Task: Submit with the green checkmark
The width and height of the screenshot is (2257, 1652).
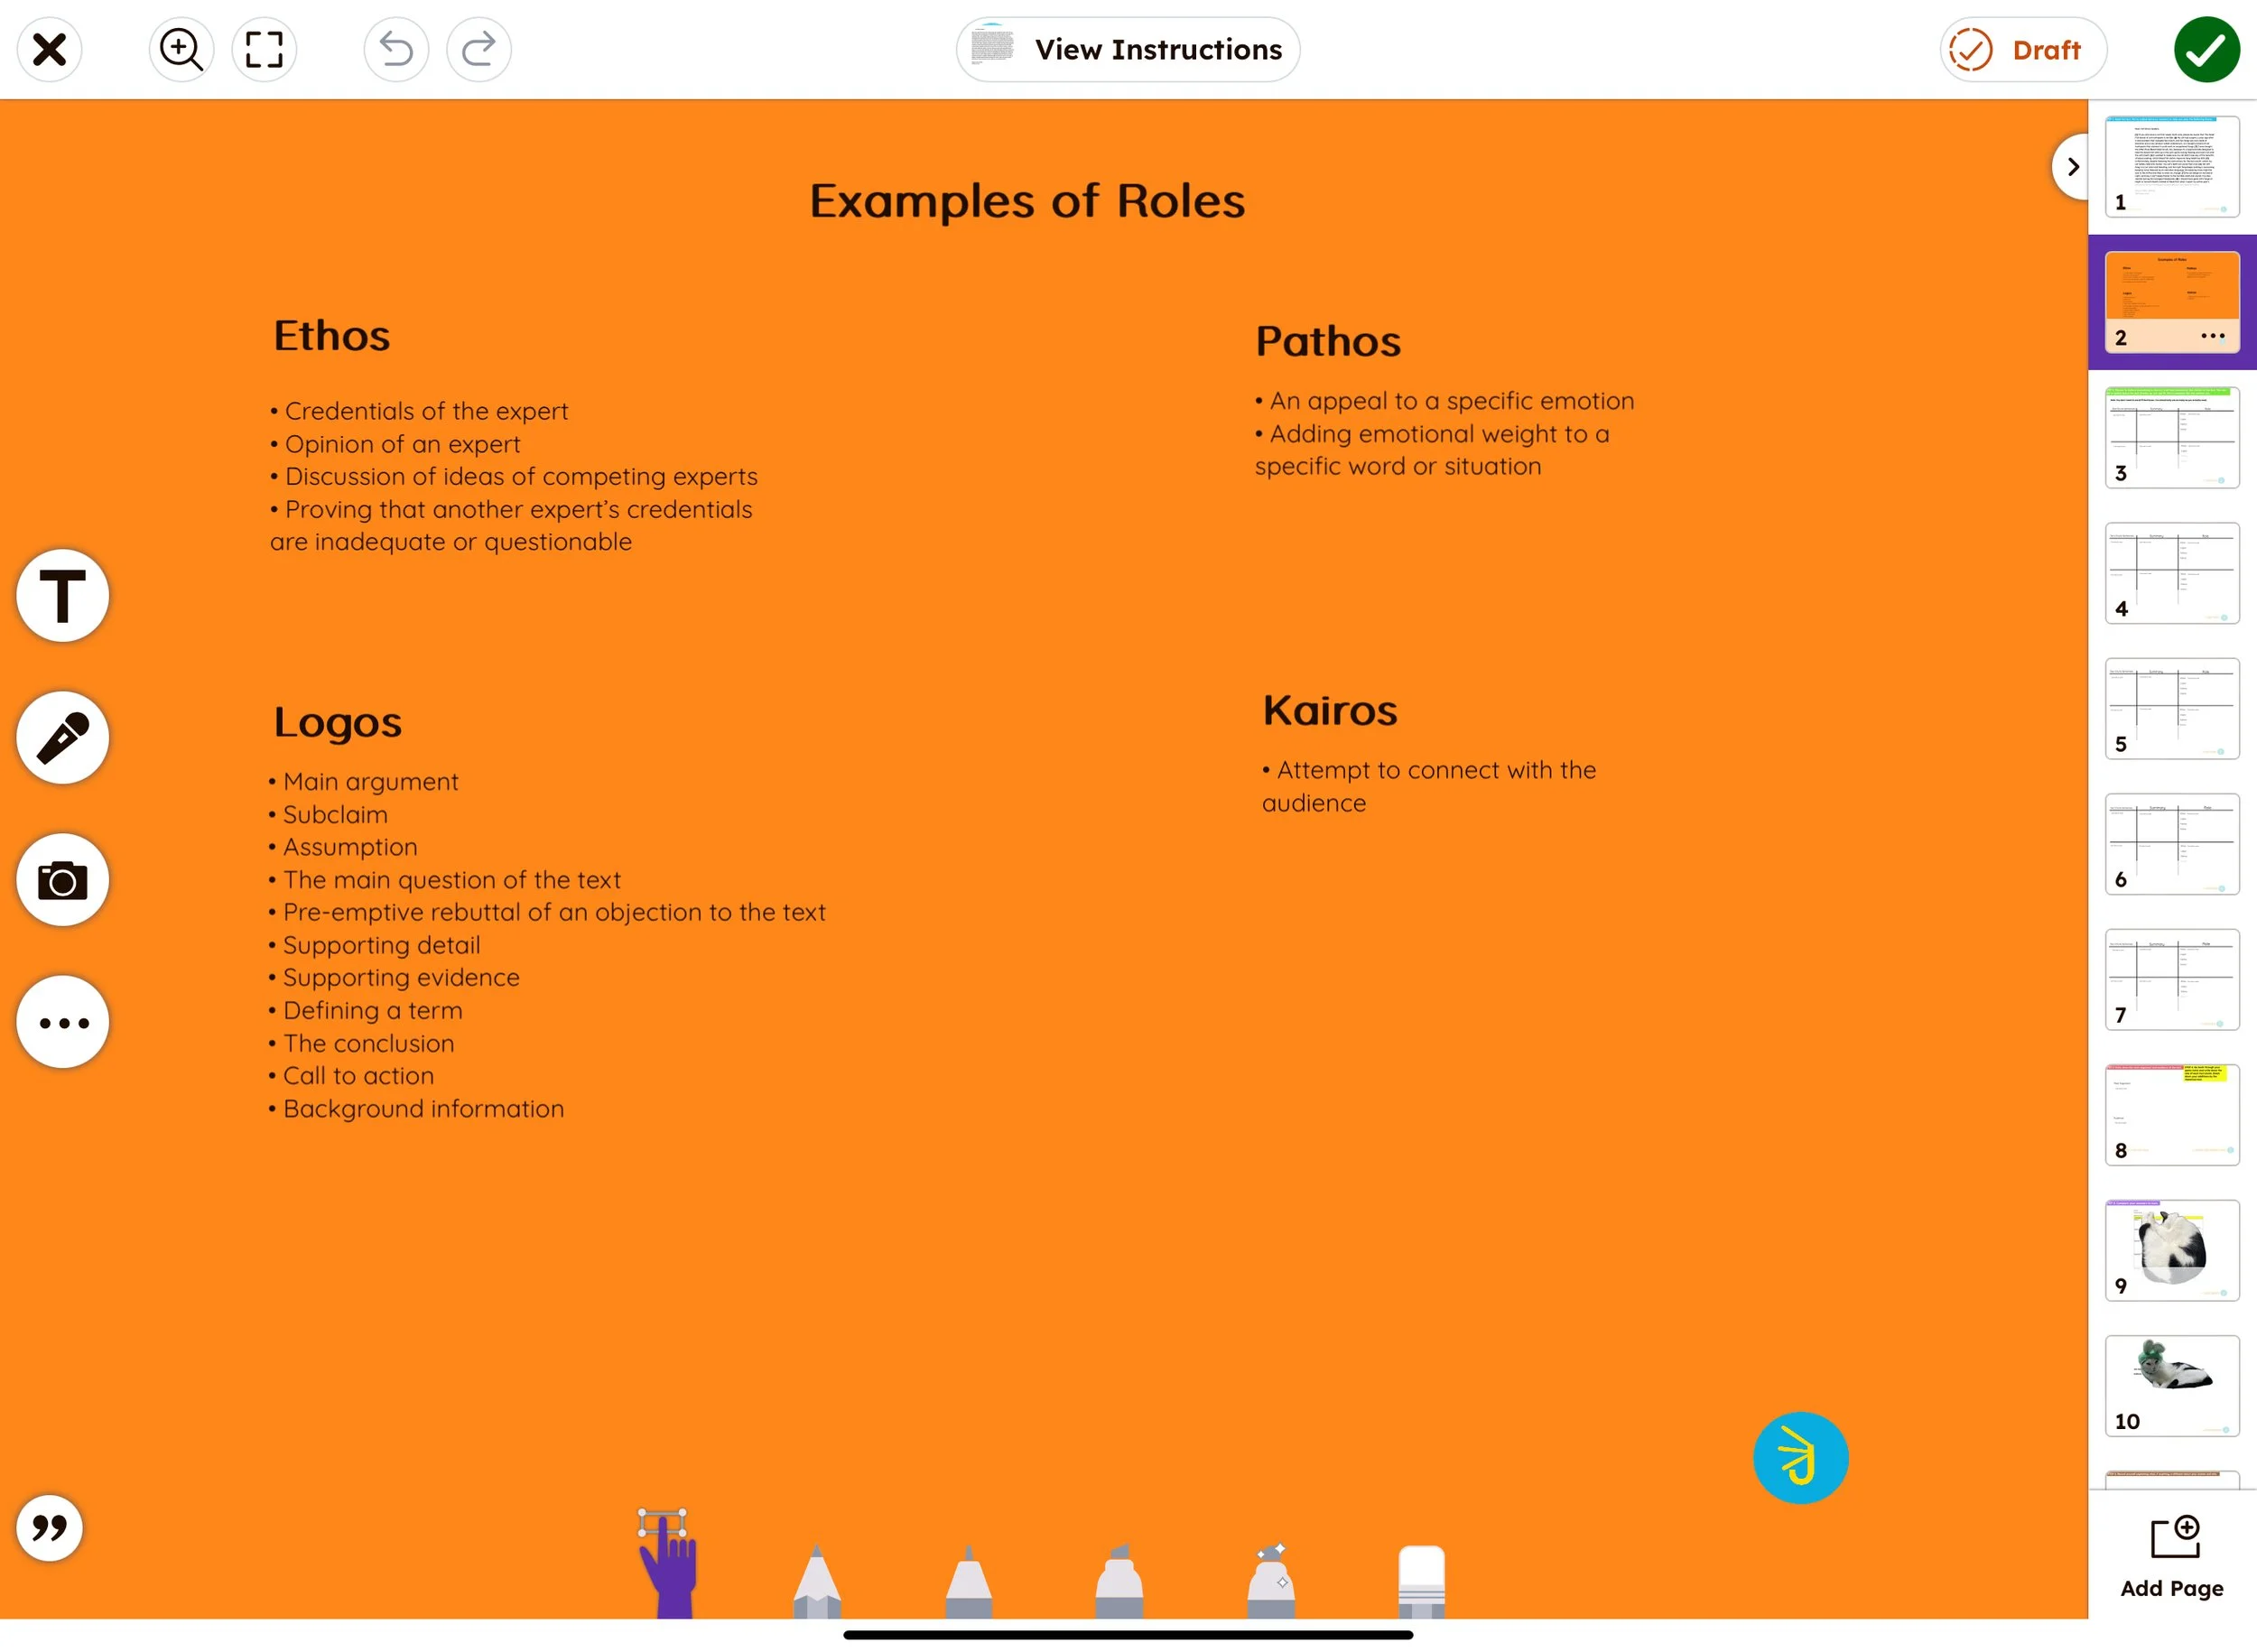Action: (x=2205, y=49)
